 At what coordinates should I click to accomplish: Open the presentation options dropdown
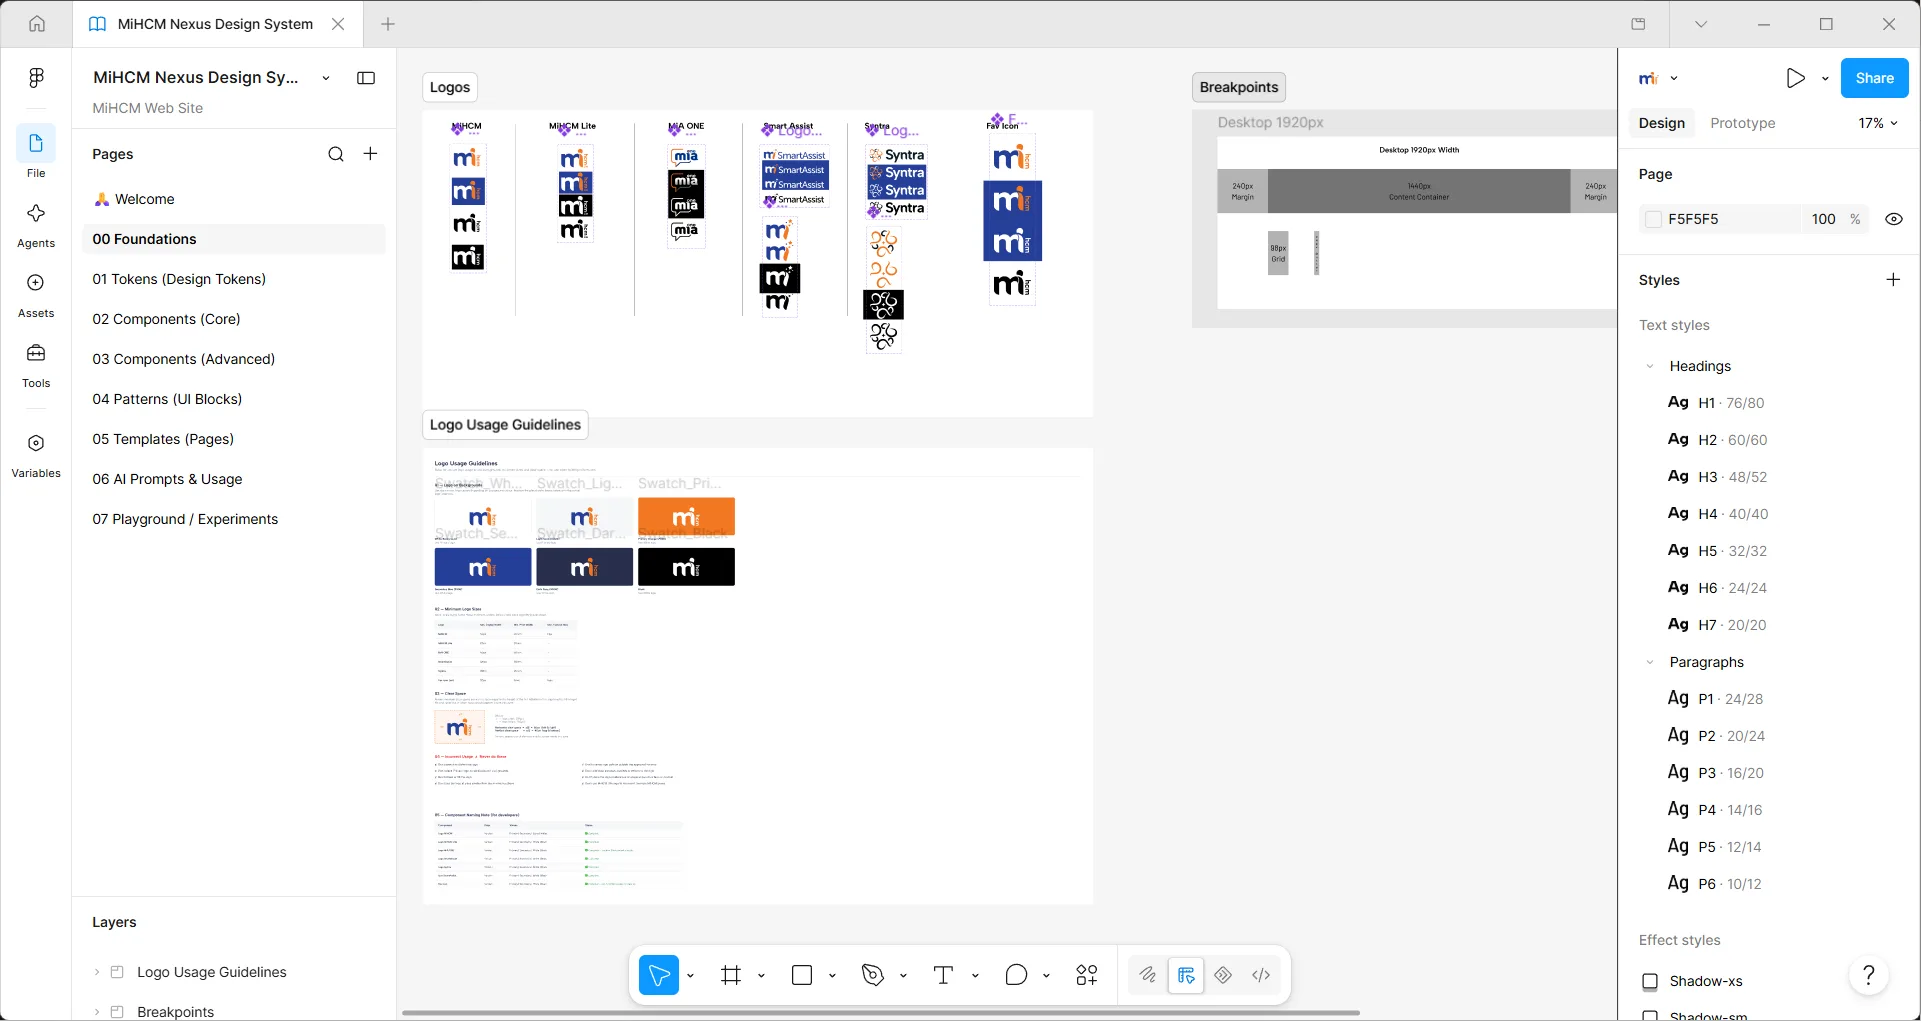click(x=1825, y=78)
